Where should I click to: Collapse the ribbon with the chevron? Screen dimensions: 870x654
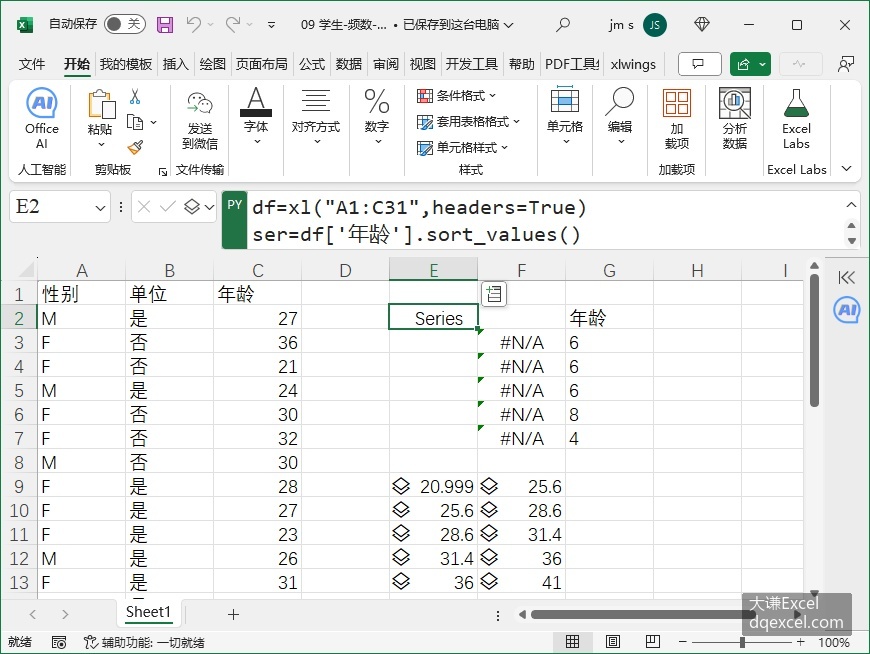[x=846, y=169]
